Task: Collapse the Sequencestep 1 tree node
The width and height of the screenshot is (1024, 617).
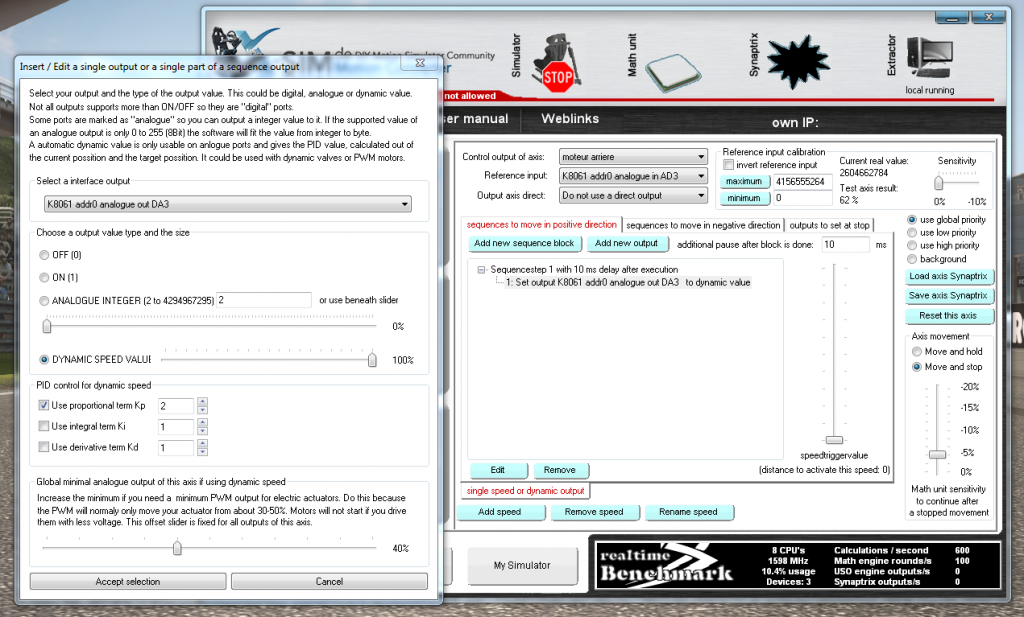Action: [x=481, y=270]
